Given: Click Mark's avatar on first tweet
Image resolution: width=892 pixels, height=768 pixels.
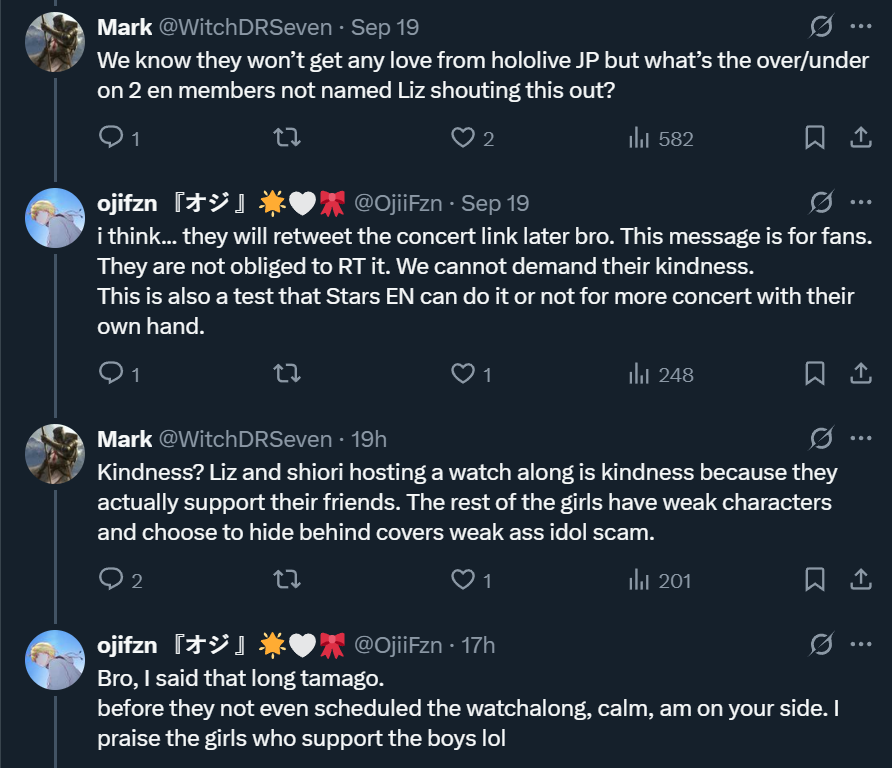Looking at the screenshot, I should 55,43.
